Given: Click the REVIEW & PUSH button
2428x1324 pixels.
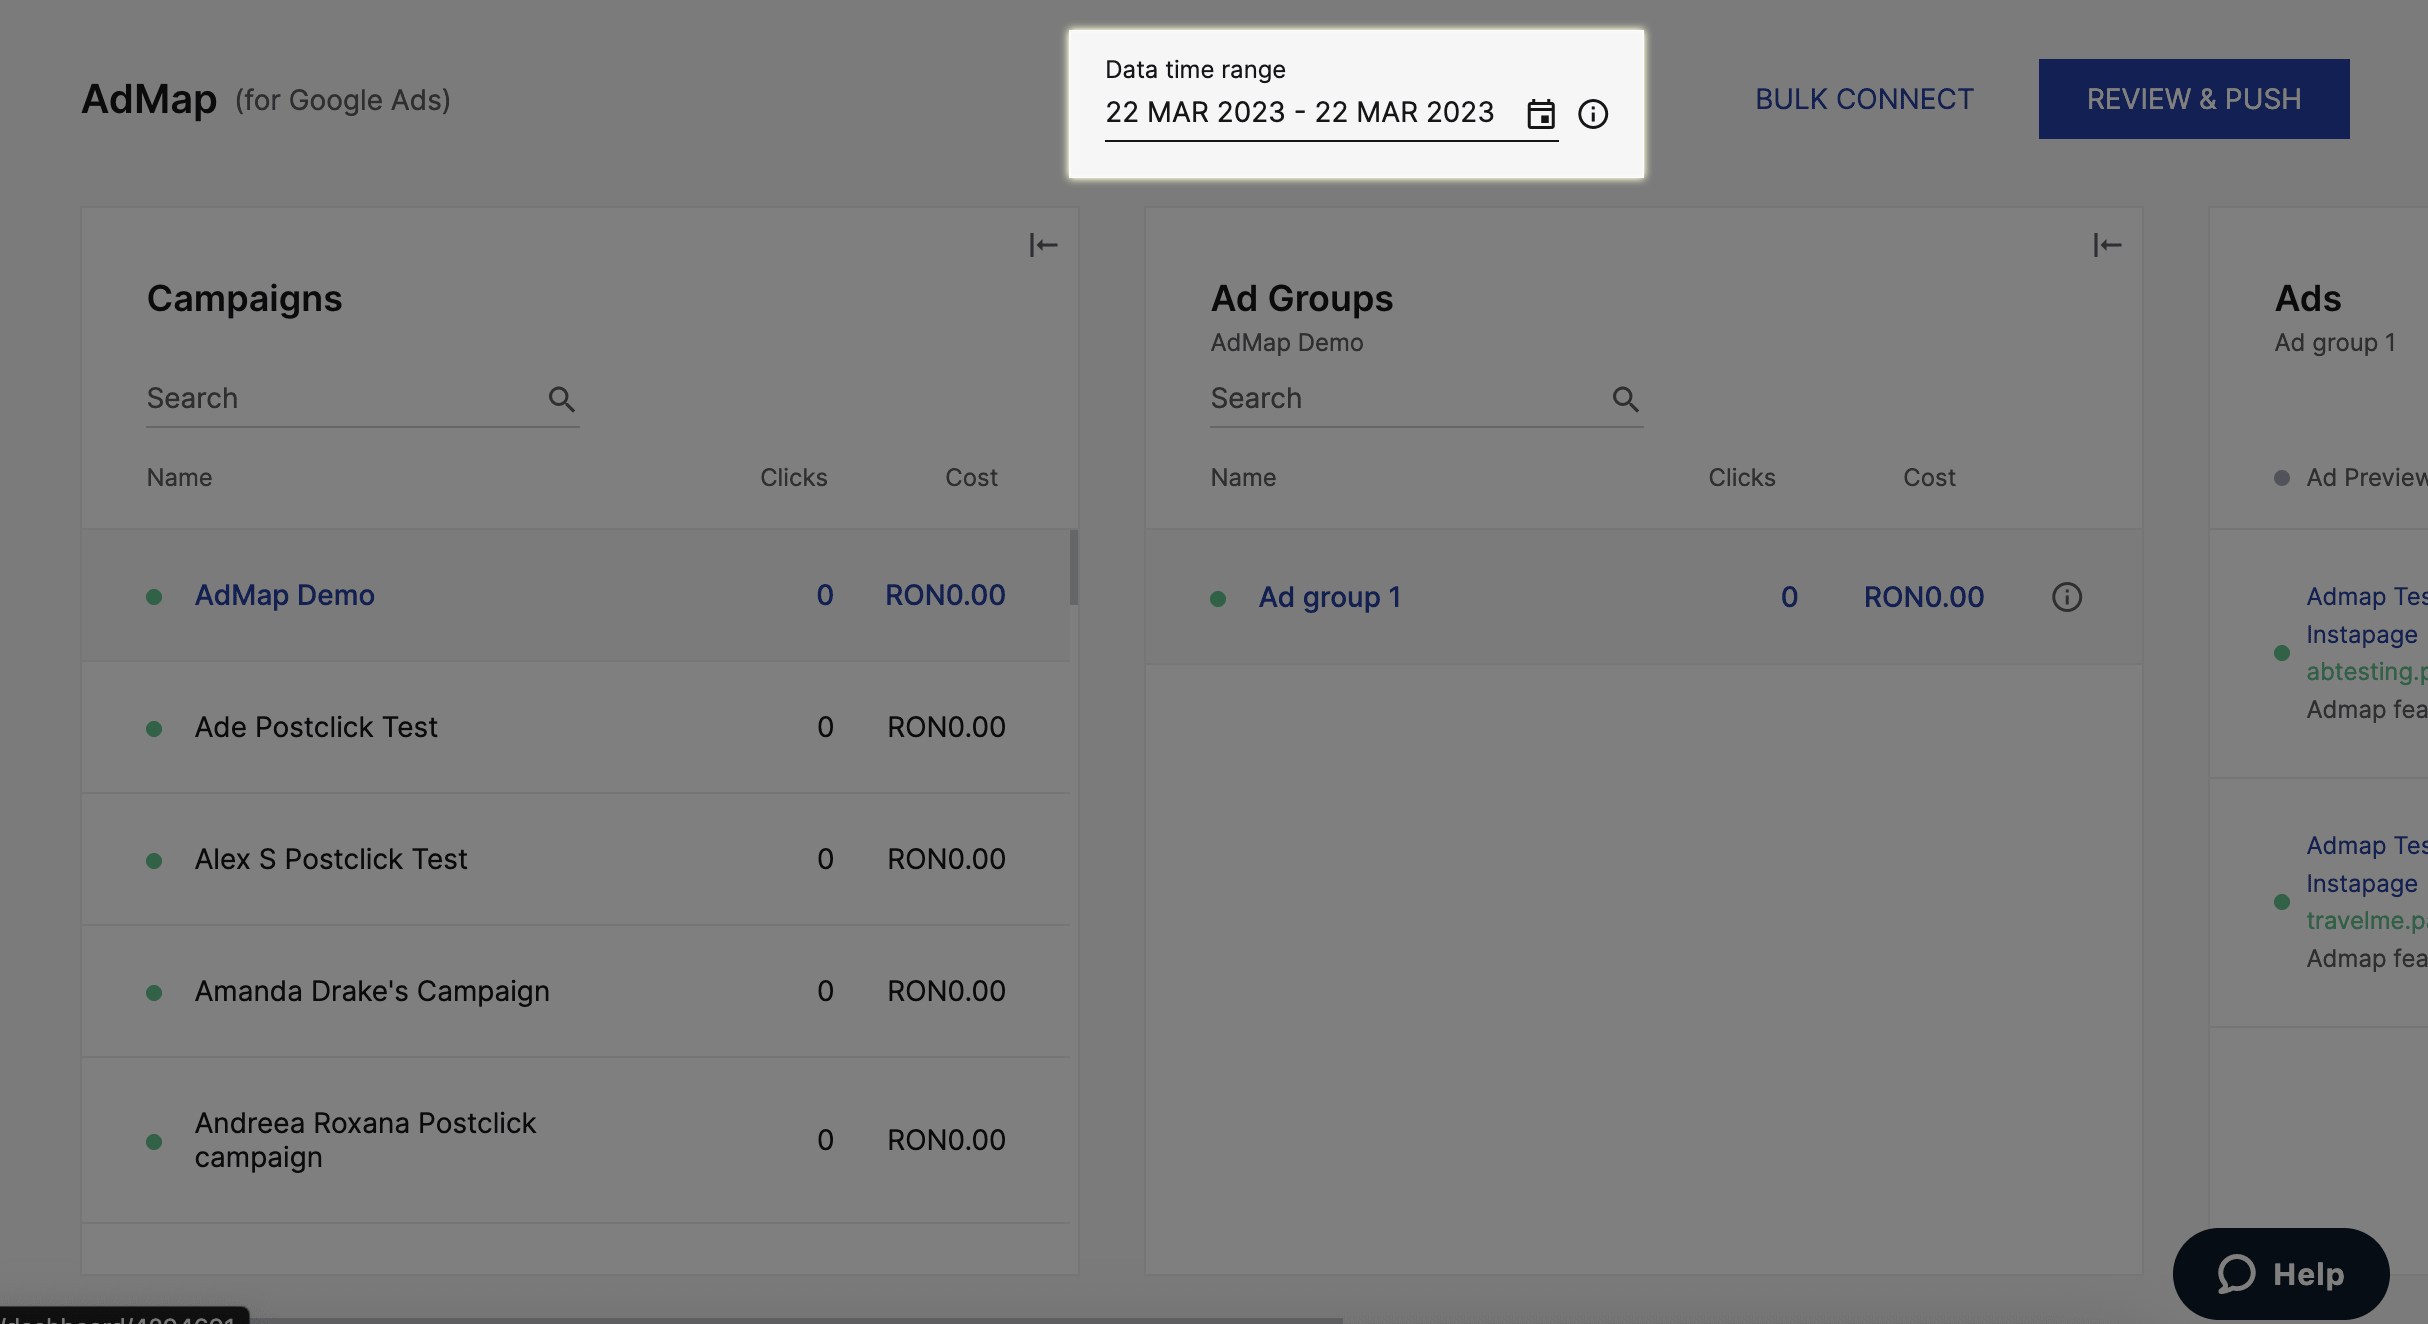Looking at the screenshot, I should tap(2193, 99).
